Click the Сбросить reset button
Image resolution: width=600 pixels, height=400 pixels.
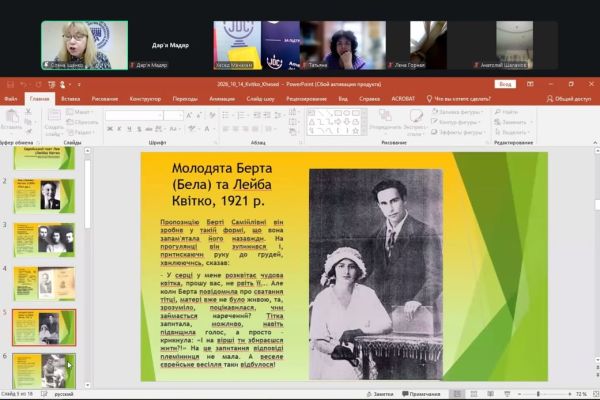pyautogui.click(x=82, y=122)
